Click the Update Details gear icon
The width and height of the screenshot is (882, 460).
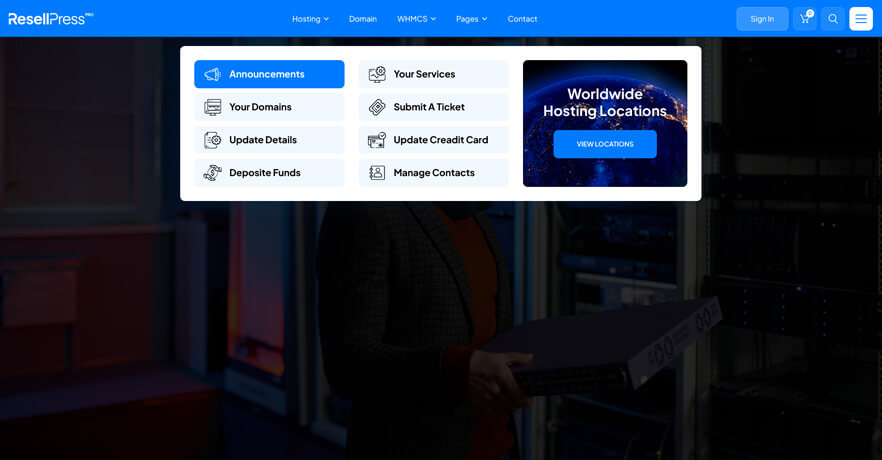pos(213,140)
